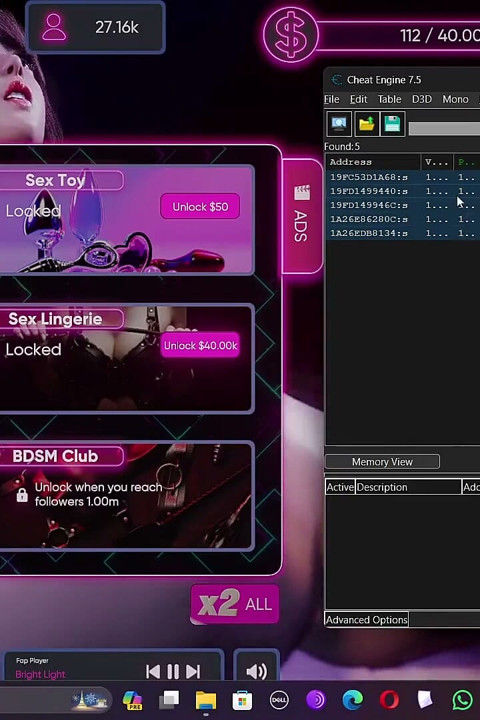The width and height of the screenshot is (480, 720).
Task: Click the 27.16k followers count
Action: coord(117,28)
